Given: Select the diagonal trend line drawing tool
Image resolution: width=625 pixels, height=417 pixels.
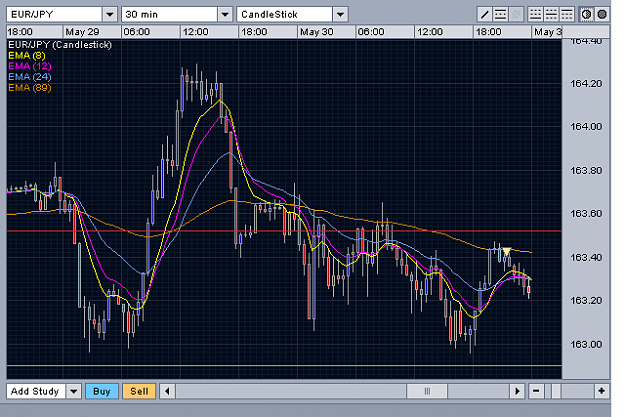Looking at the screenshot, I should [x=484, y=15].
